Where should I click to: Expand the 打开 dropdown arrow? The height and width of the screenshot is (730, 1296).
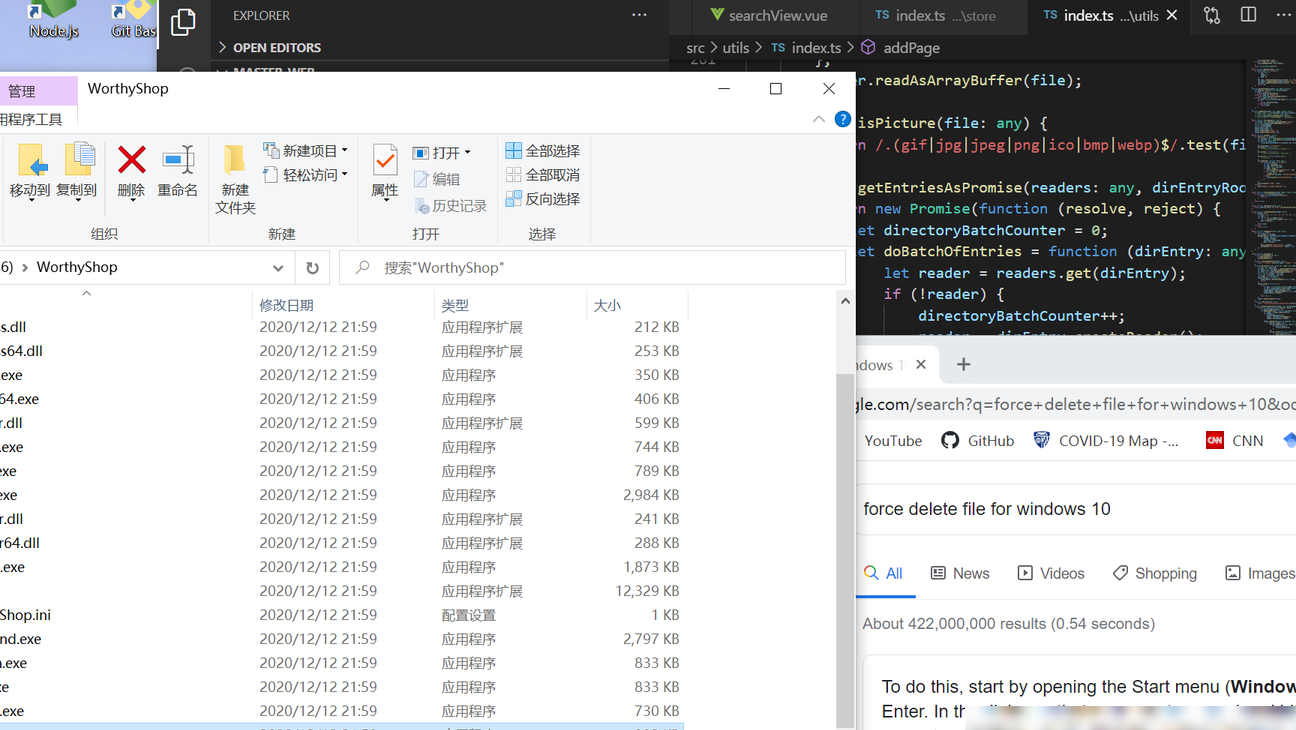click(467, 153)
